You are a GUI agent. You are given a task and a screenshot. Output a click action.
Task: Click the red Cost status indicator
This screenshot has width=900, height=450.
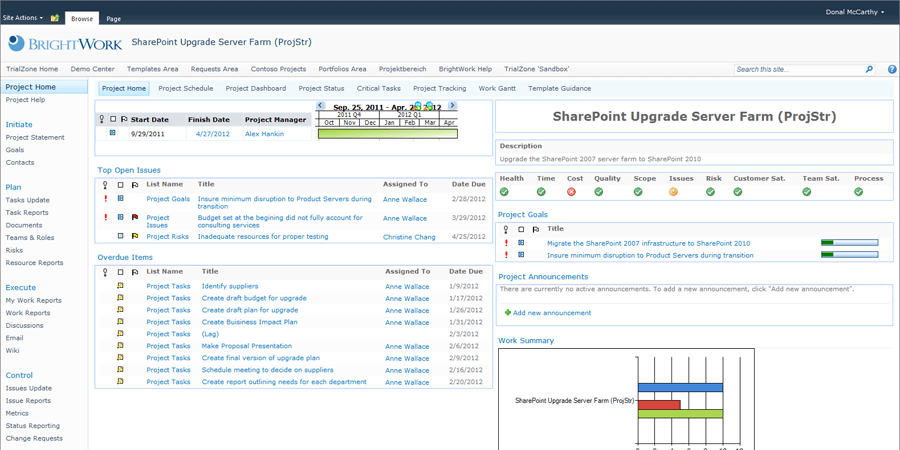tap(571, 192)
